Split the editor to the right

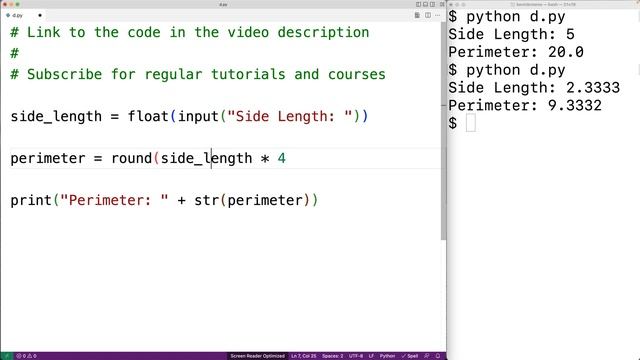428,16
